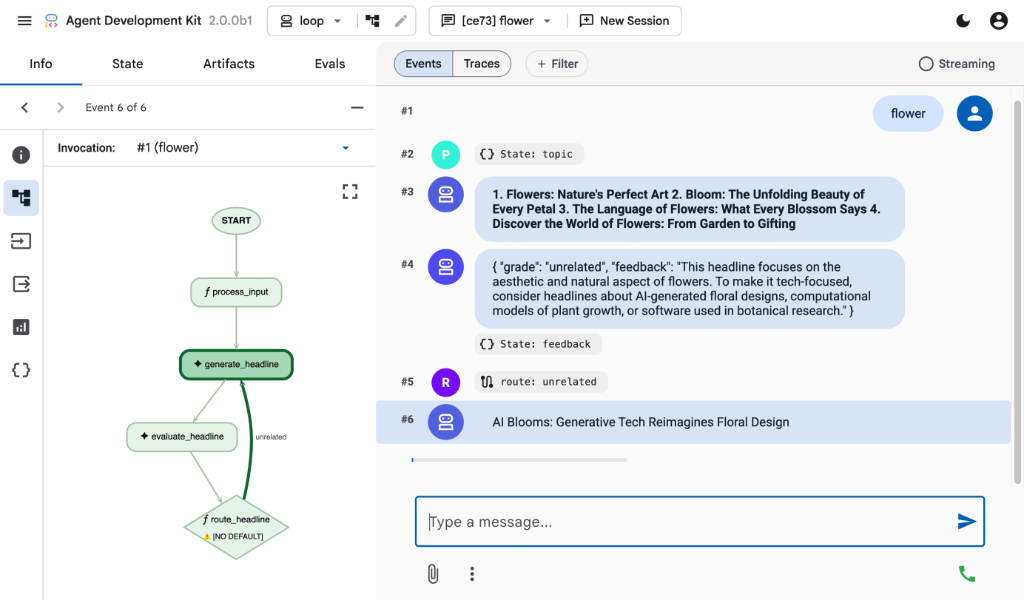The width and height of the screenshot is (1024, 600).
Task: Click the Event 6 of 6 label
Action: 116,108
